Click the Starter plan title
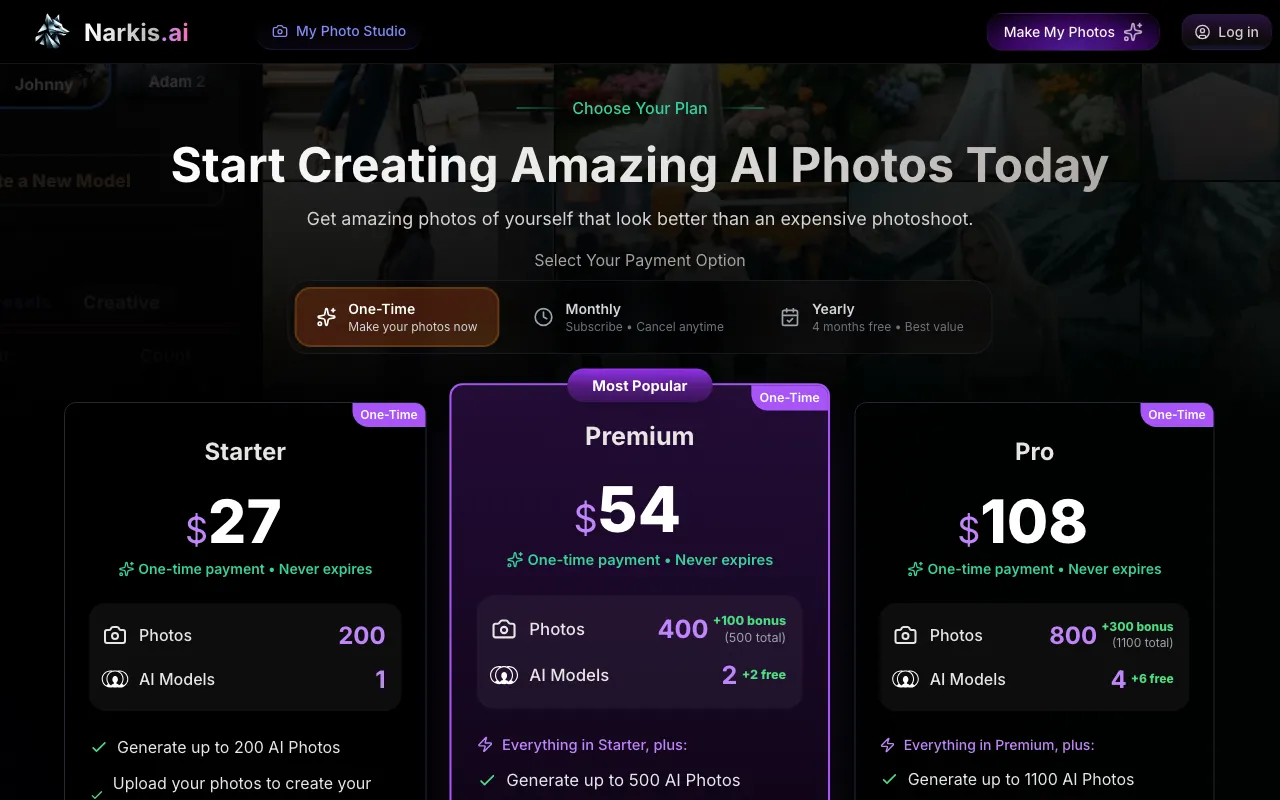Screen dimensions: 1280x800 [245, 452]
